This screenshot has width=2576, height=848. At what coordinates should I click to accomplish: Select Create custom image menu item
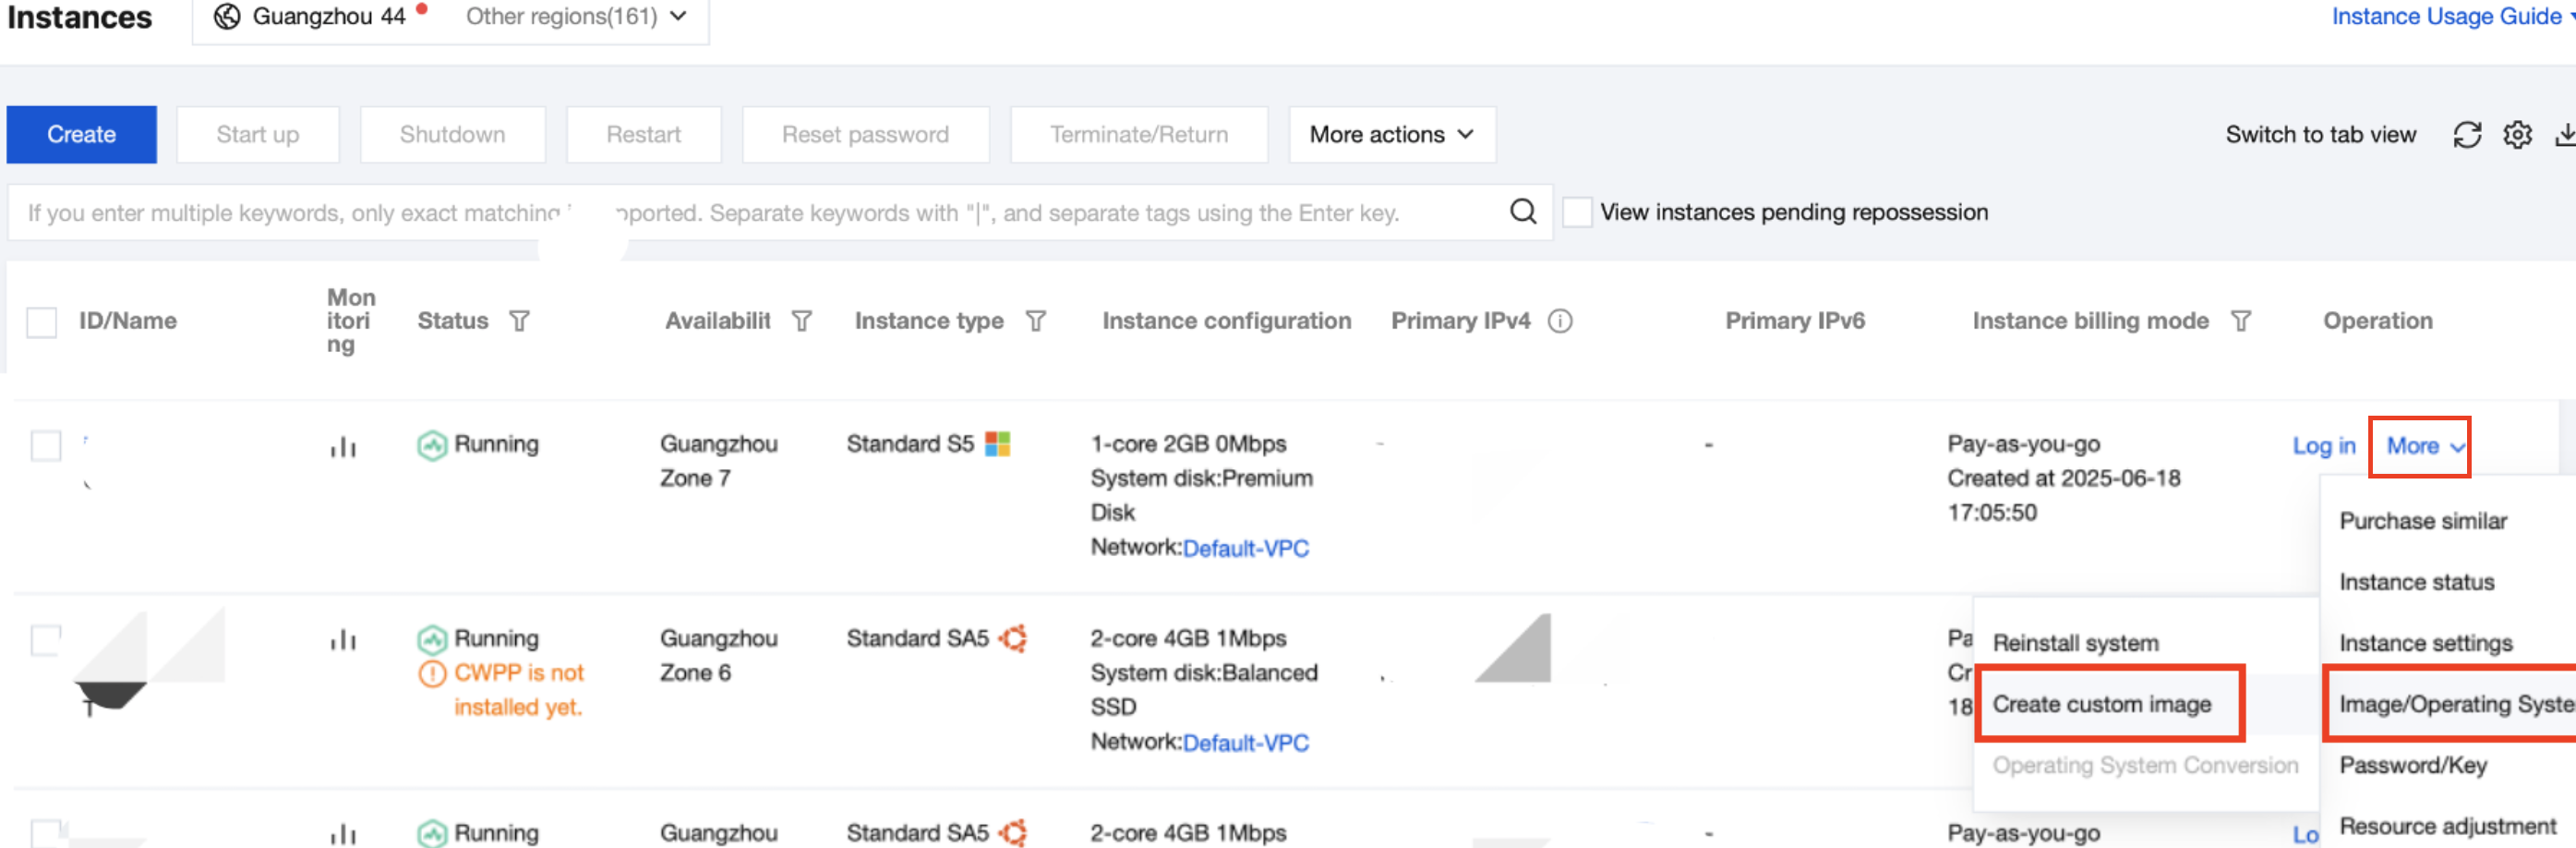2101,704
